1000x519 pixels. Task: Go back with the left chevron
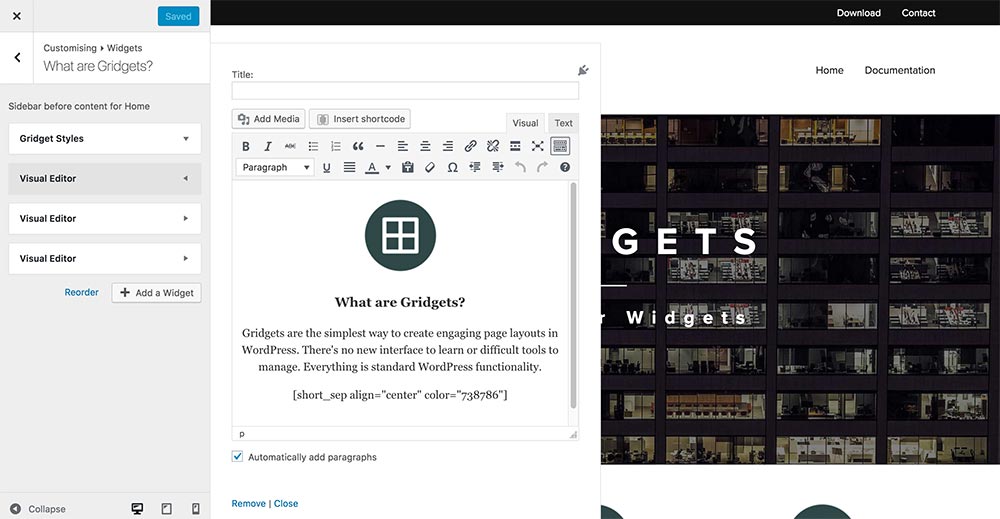pyautogui.click(x=17, y=57)
